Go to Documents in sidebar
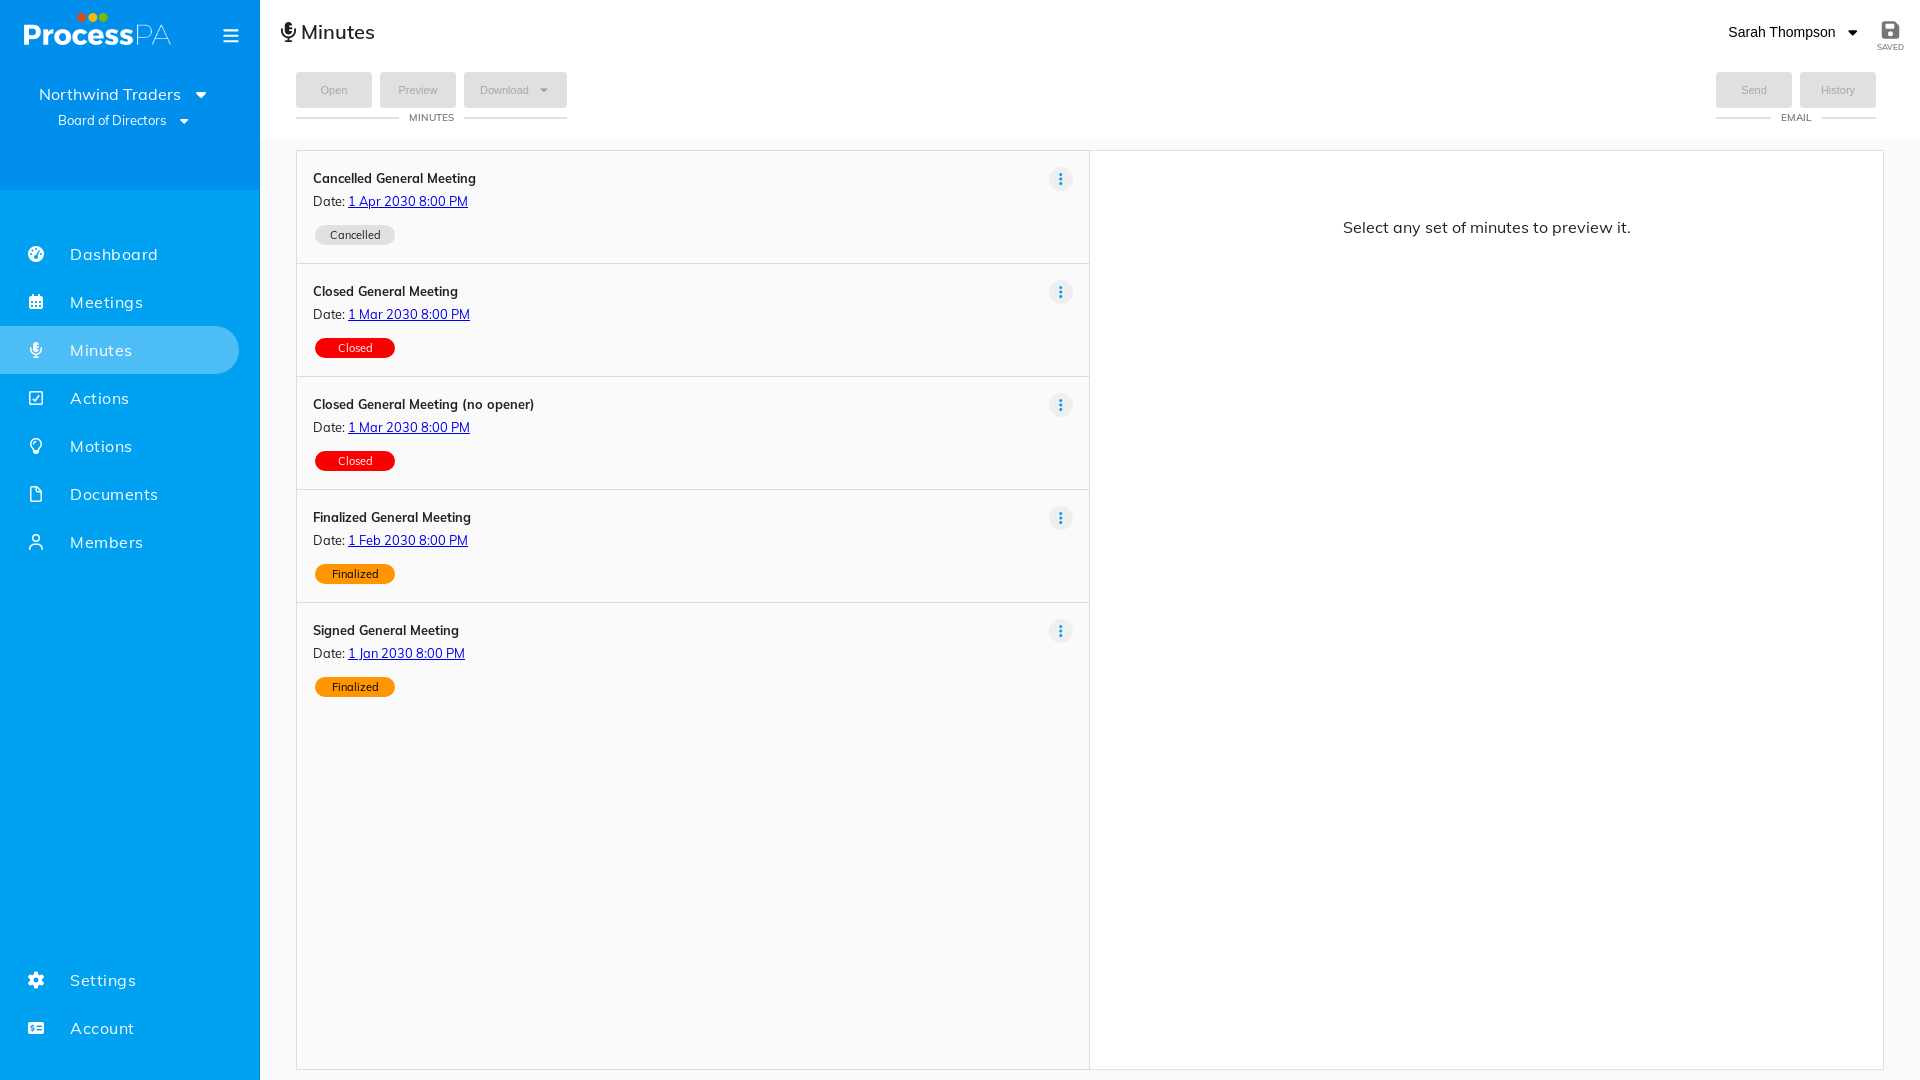1920x1080 pixels. click(119, 494)
